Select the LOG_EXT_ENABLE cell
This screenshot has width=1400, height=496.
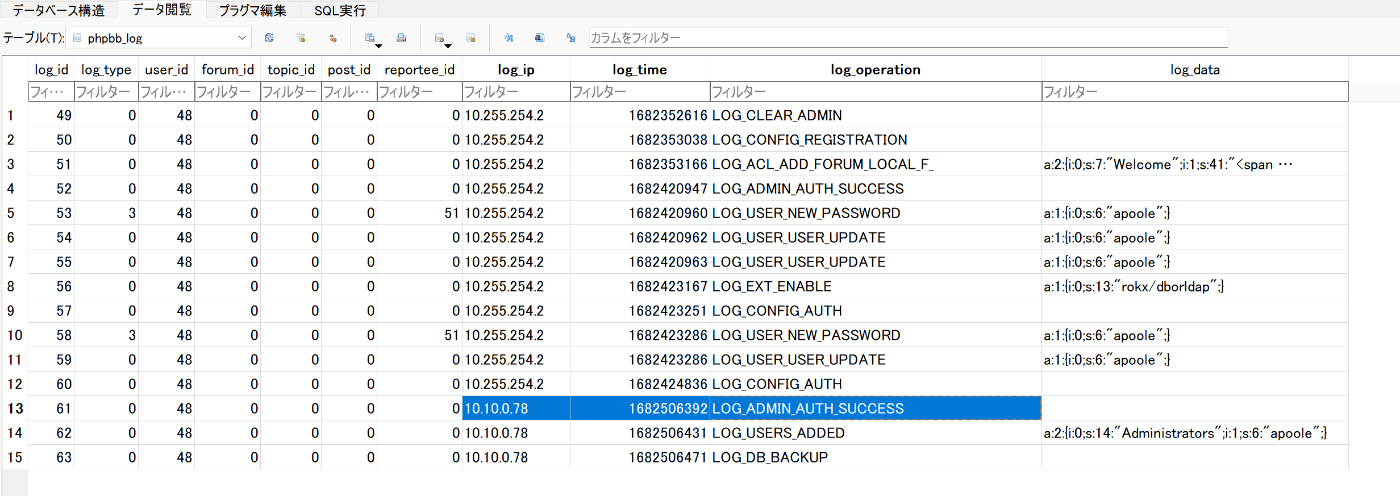(876, 286)
